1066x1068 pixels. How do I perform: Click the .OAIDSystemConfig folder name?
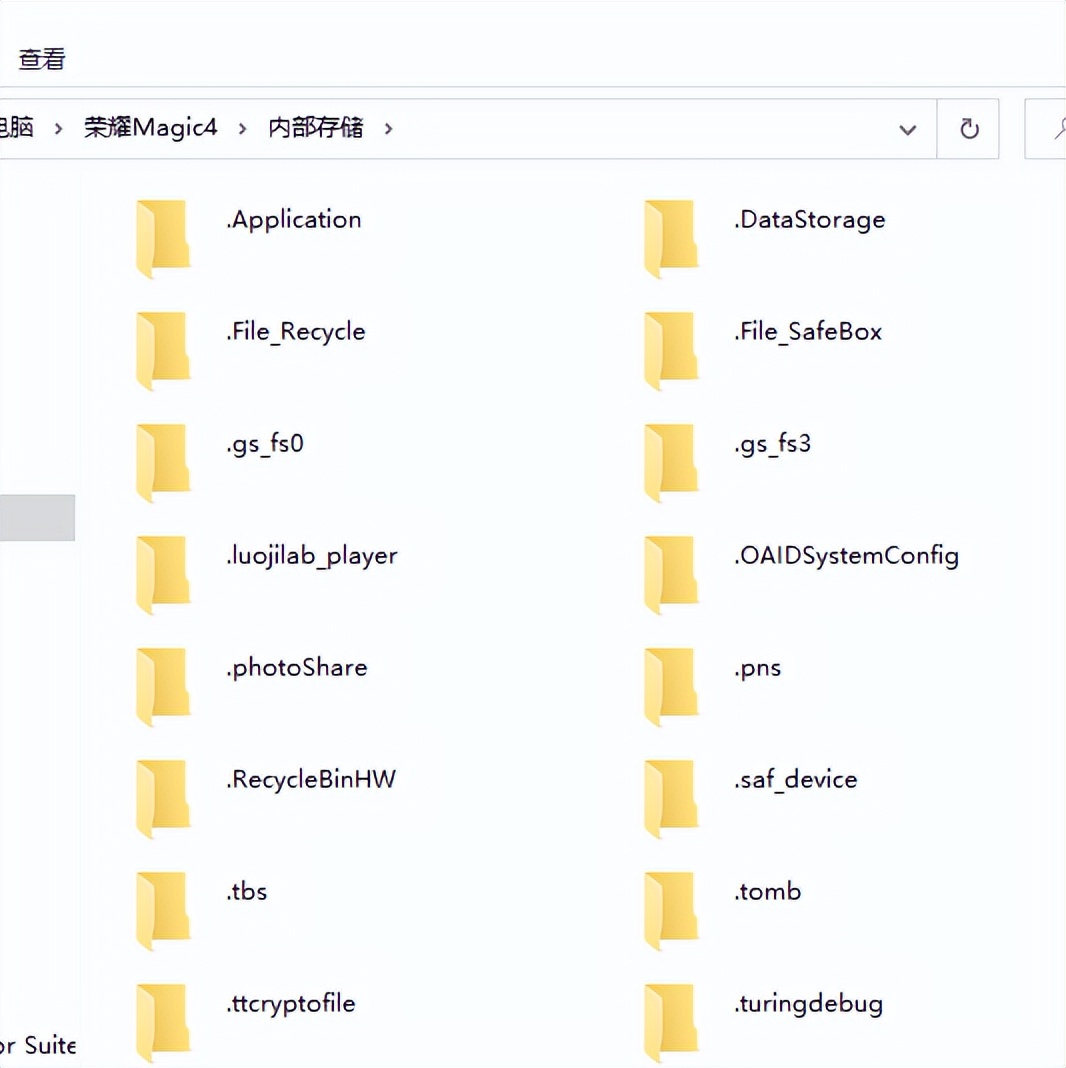pyautogui.click(x=846, y=556)
